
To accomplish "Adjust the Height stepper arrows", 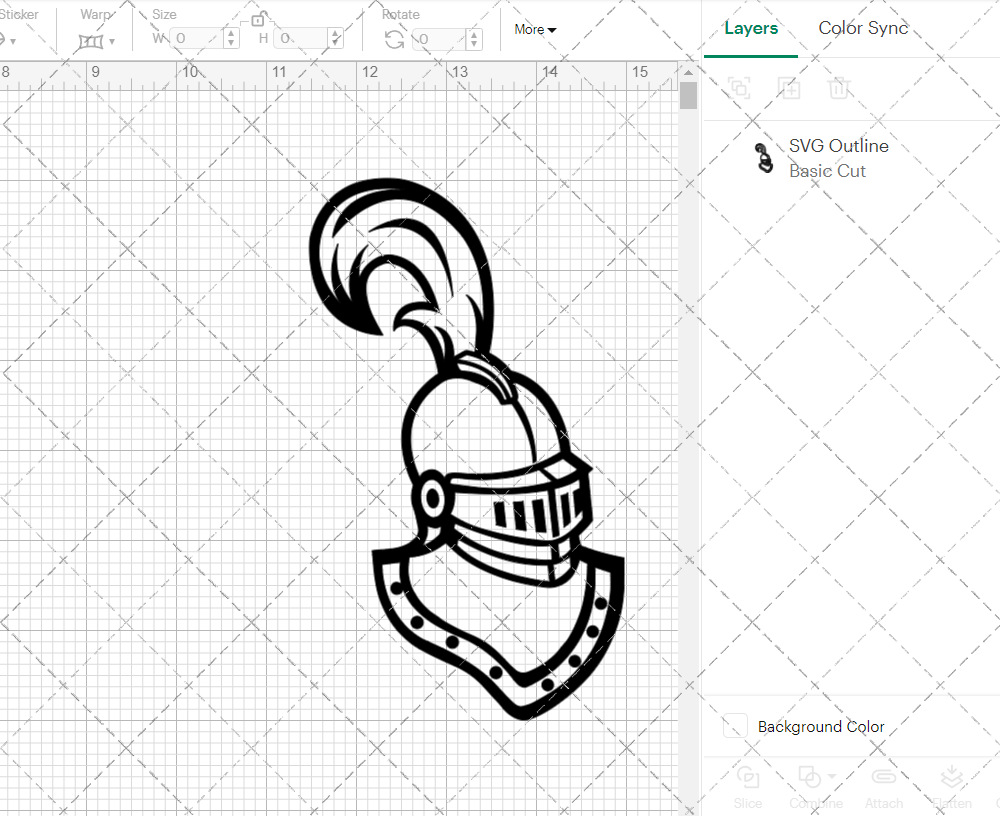I will point(336,38).
